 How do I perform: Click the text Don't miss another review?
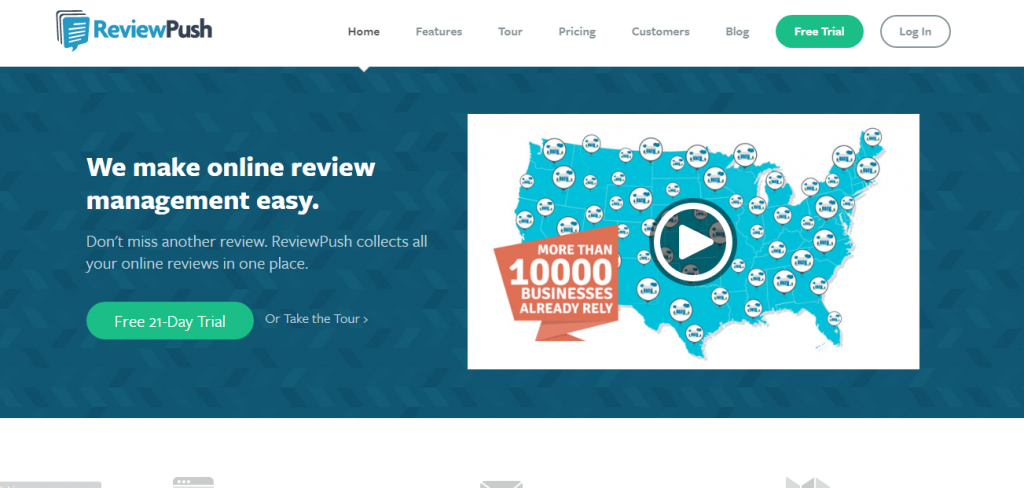176,241
